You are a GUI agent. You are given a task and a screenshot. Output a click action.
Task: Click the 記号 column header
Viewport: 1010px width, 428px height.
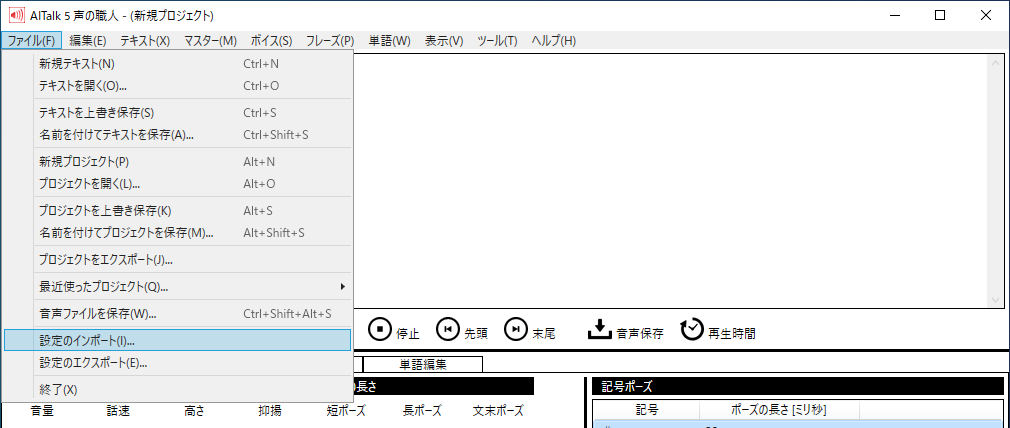pos(645,410)
